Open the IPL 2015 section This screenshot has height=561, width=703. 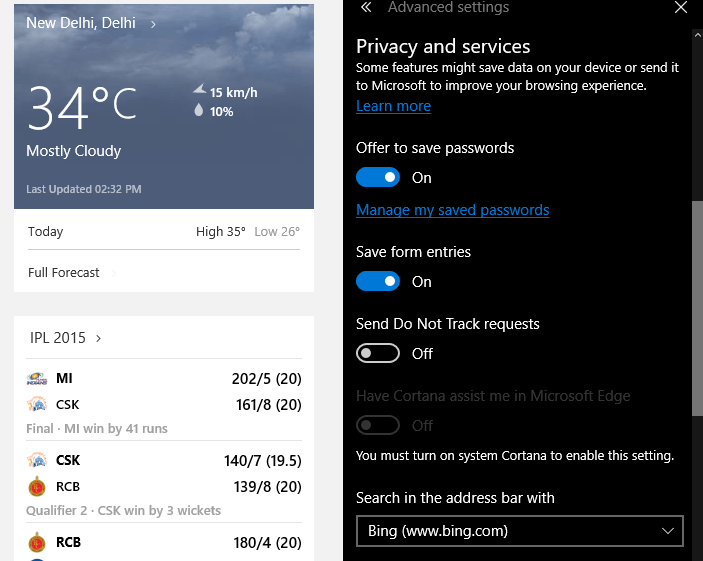tap(57, 338)
